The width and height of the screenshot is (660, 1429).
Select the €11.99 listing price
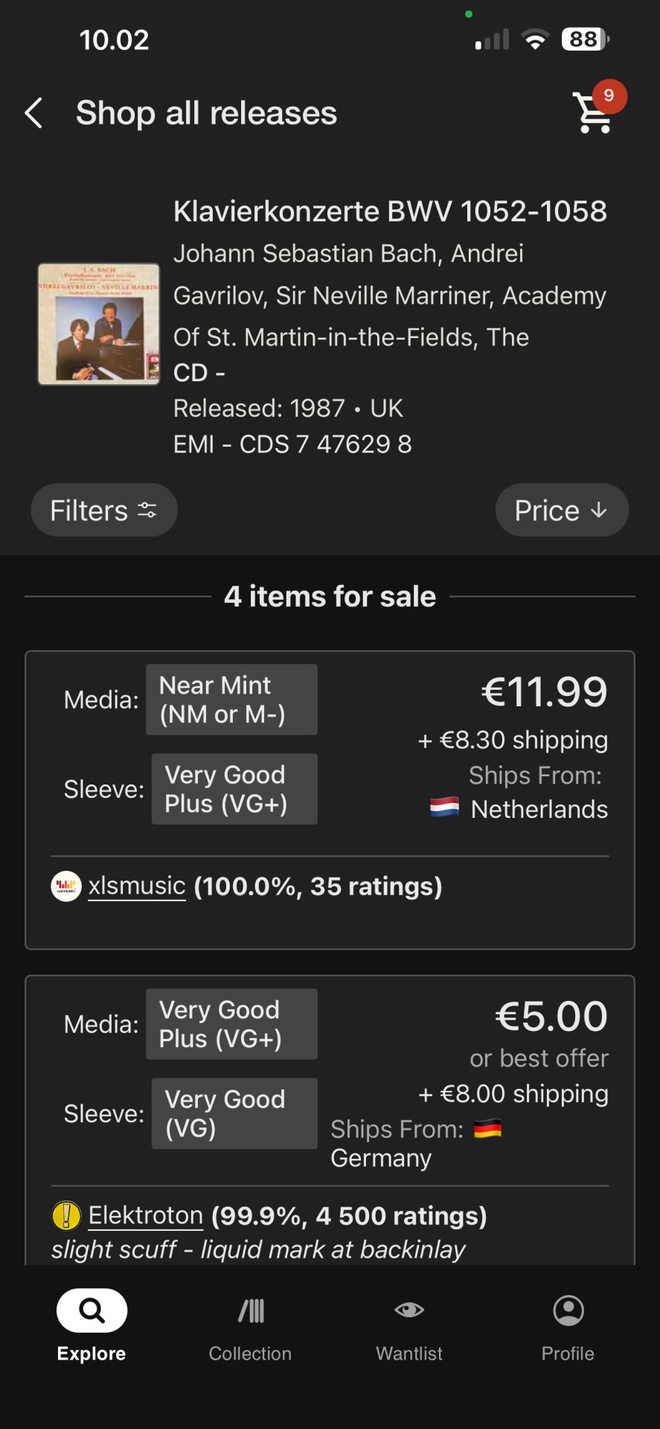(544, 692)
